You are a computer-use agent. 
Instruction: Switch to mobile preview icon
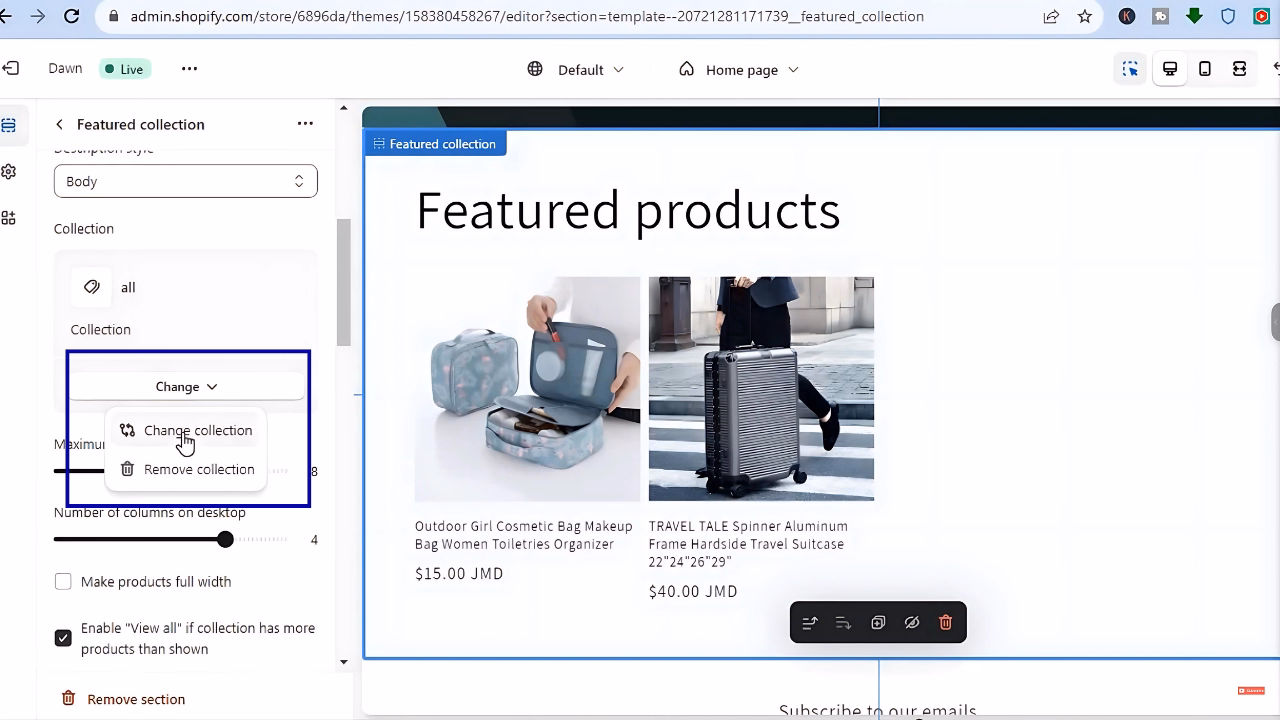[1205, 69]
